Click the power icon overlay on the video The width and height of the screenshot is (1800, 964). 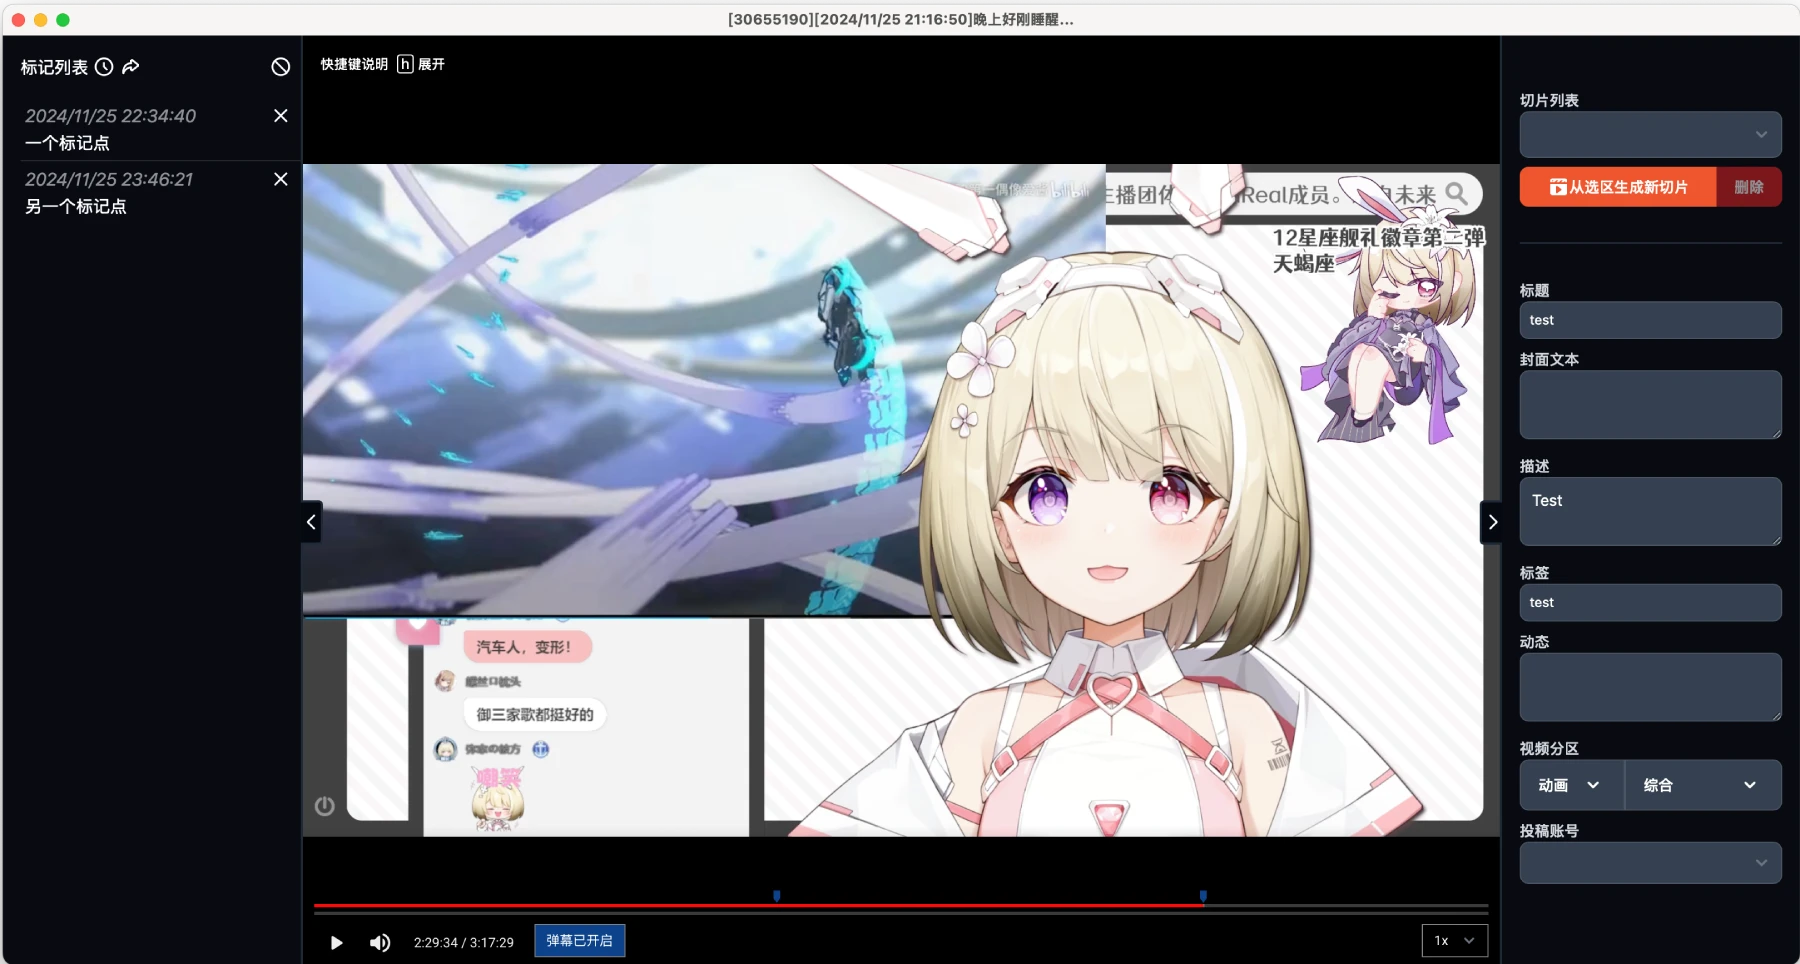tap(324, 806)
